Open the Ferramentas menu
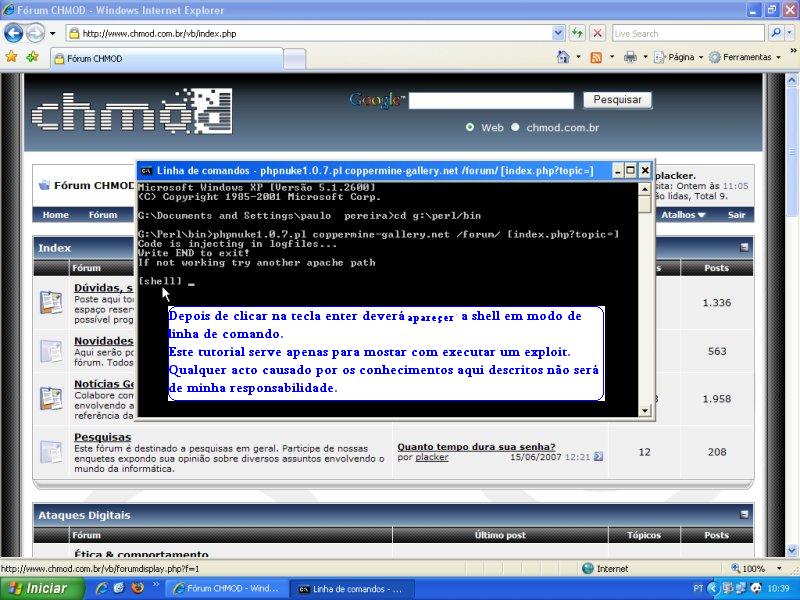The height and width of the screenshot is (600, 800). tap(745, 57)
